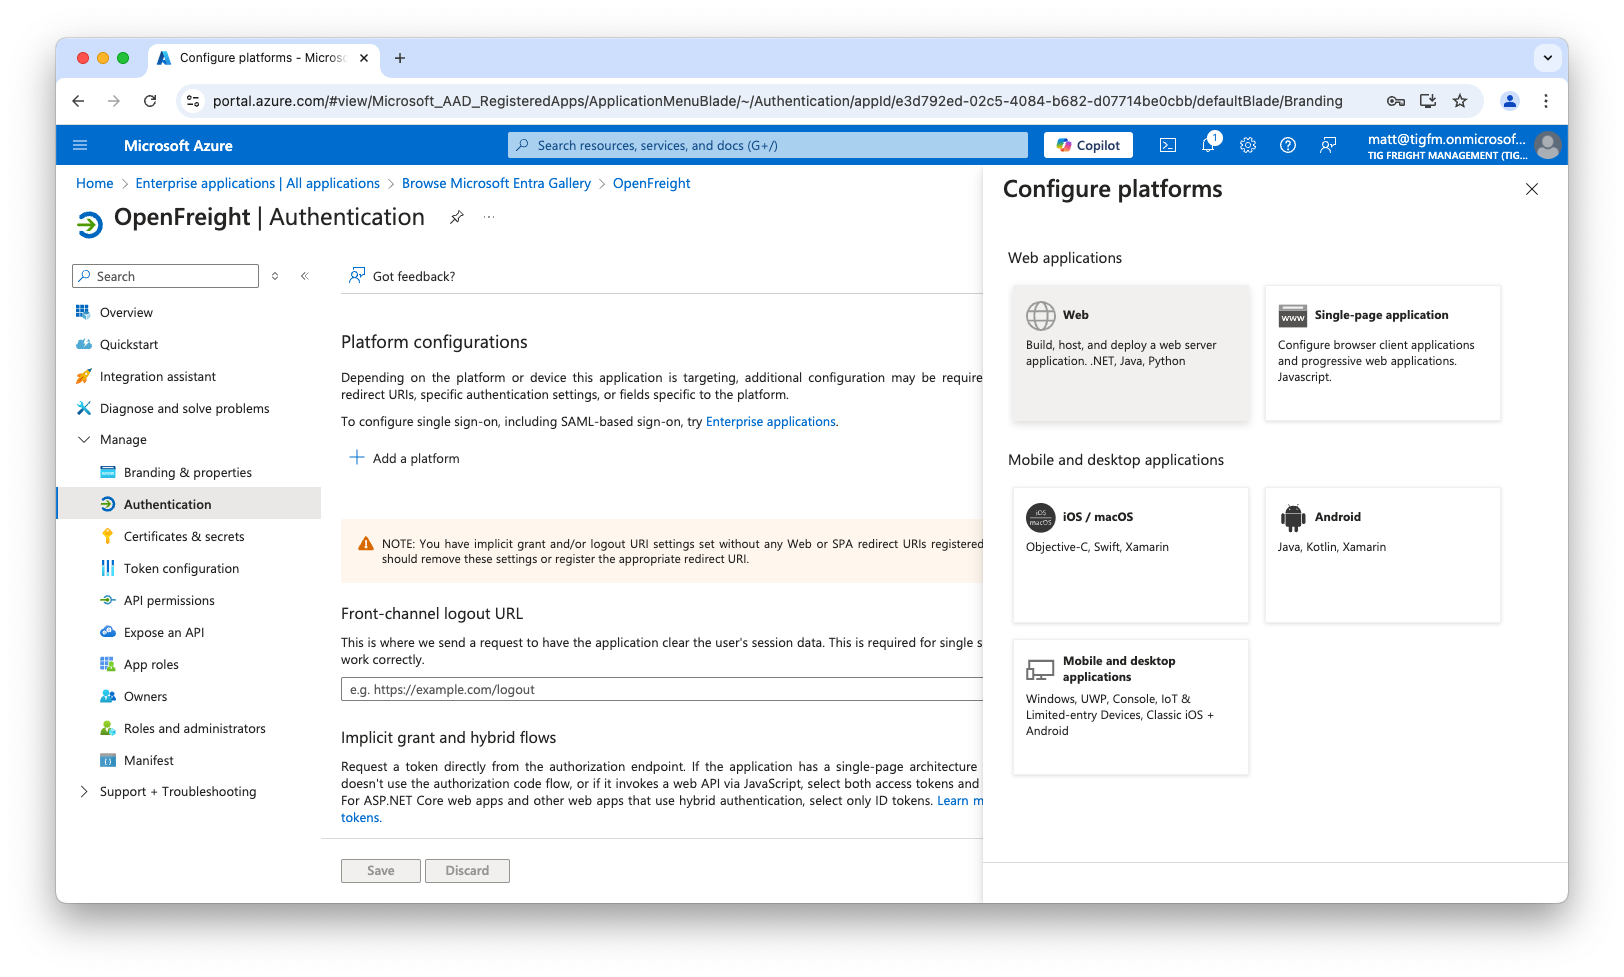Screen dimensions: 1624x977
Task: Select Authentication menu item
Action: pos(189,504)
